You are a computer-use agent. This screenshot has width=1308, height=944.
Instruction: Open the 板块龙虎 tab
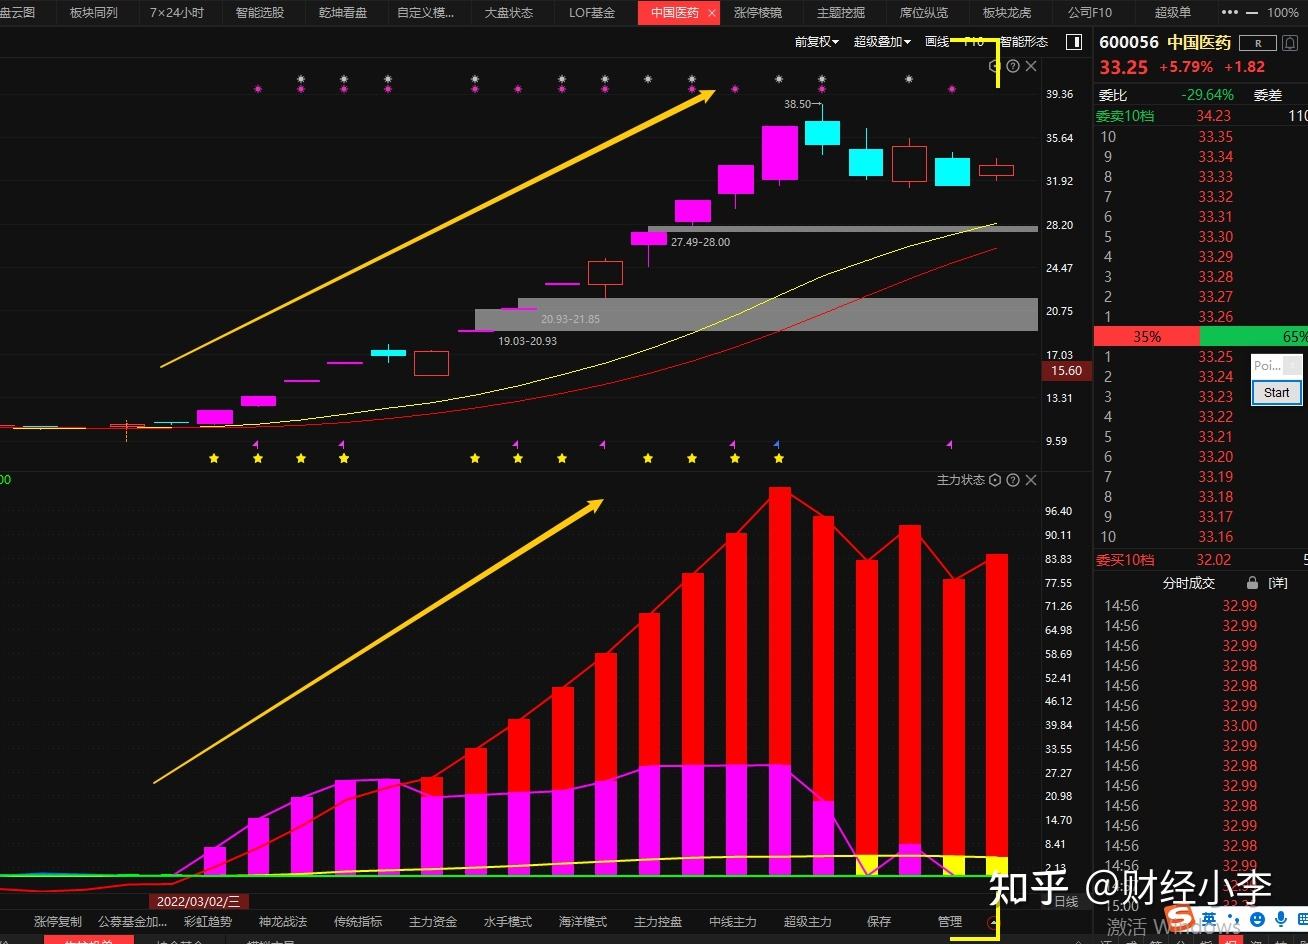1006,13
